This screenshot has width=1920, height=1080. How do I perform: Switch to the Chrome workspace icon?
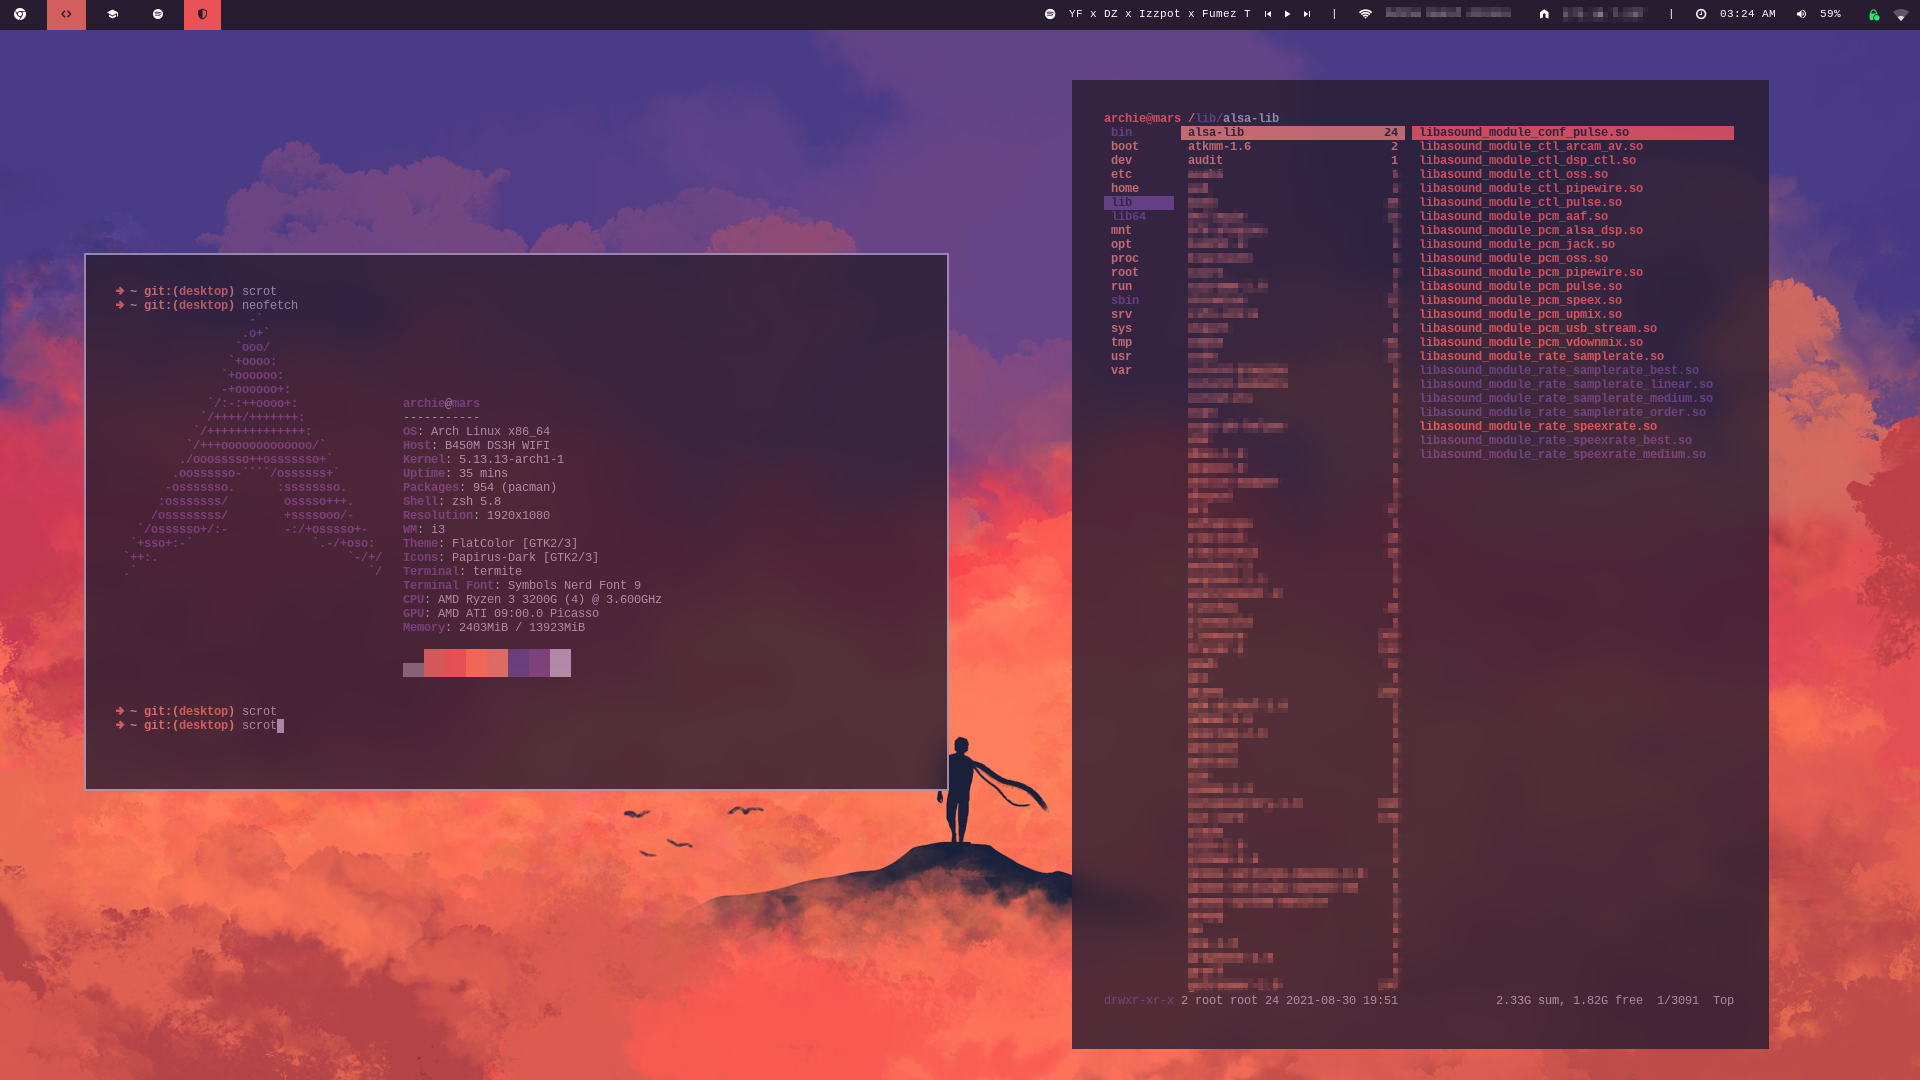(x=20, y=14)
